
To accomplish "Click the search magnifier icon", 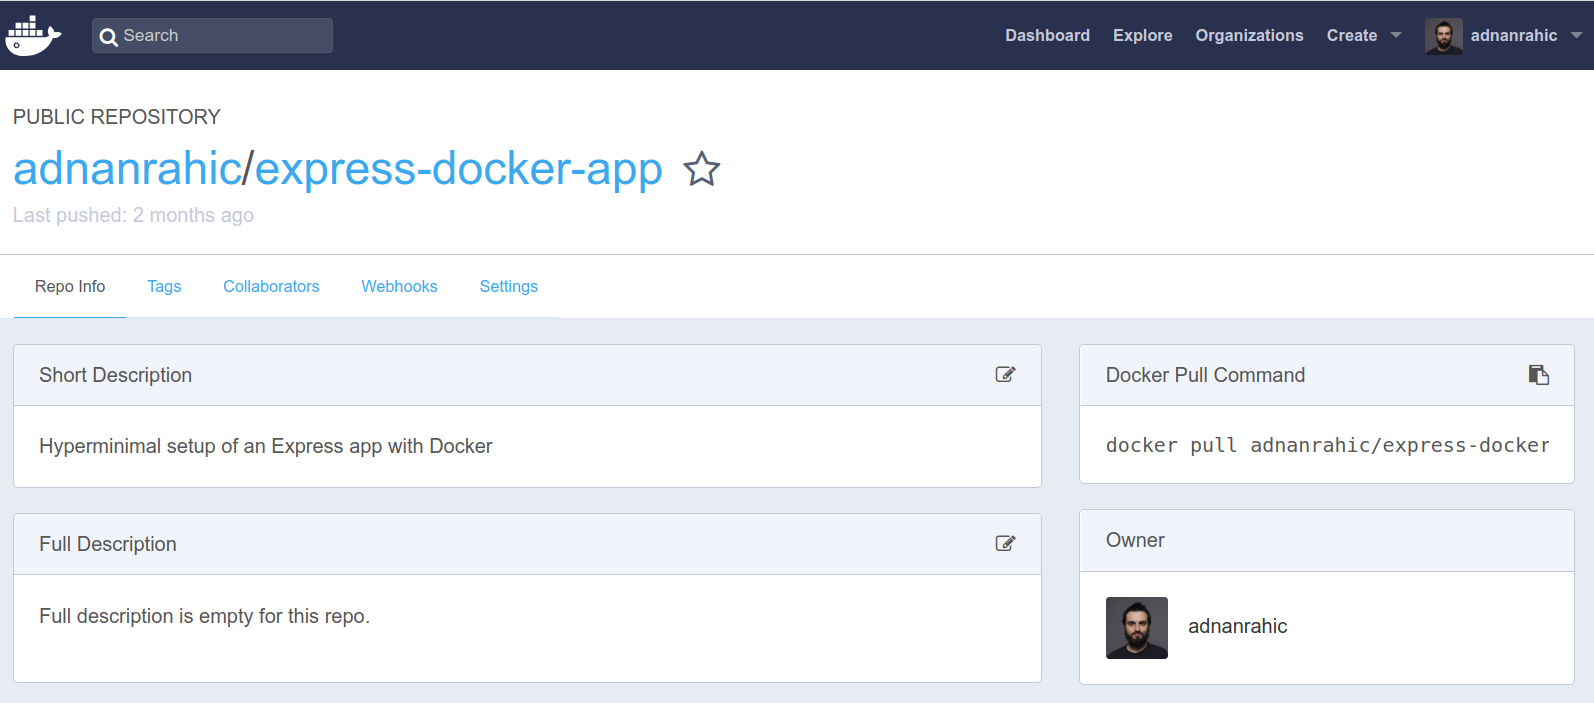I will (109, 37).
